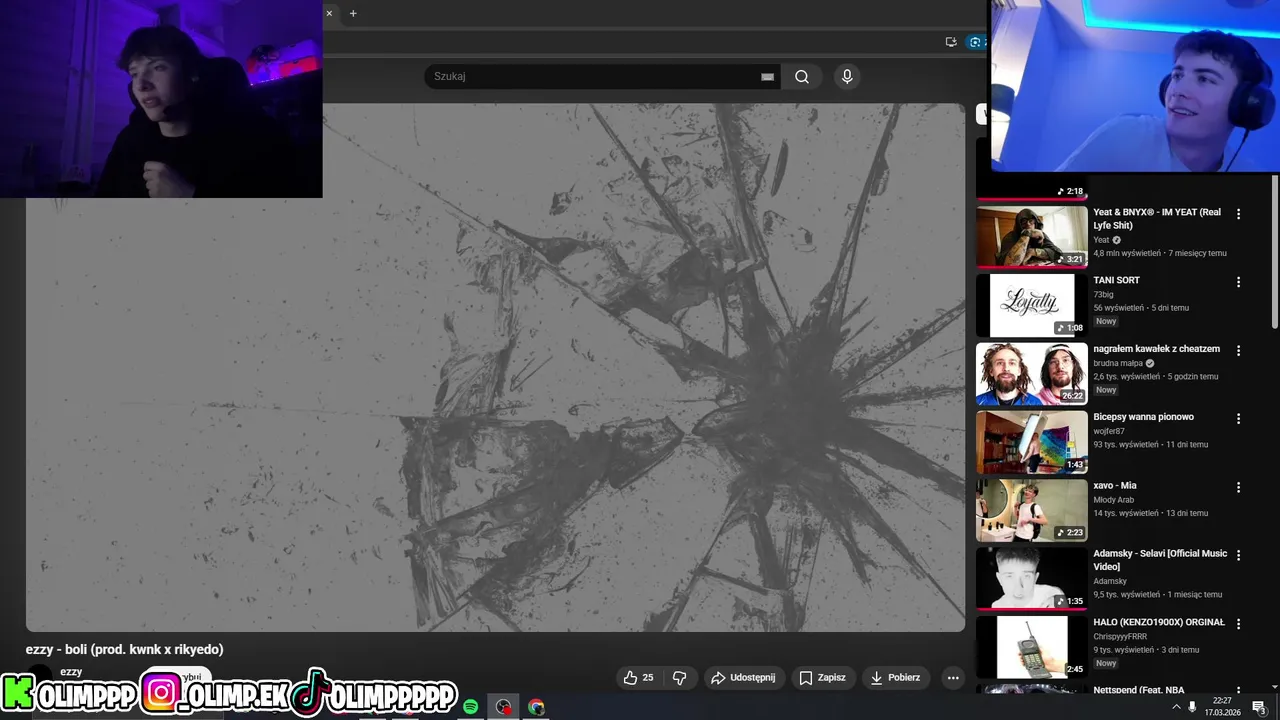Open 'HALO (KENZO1900X) ORGINAŁ' title
The width and height of the screenshot is (1280, 720).
tap(1159, 622)
